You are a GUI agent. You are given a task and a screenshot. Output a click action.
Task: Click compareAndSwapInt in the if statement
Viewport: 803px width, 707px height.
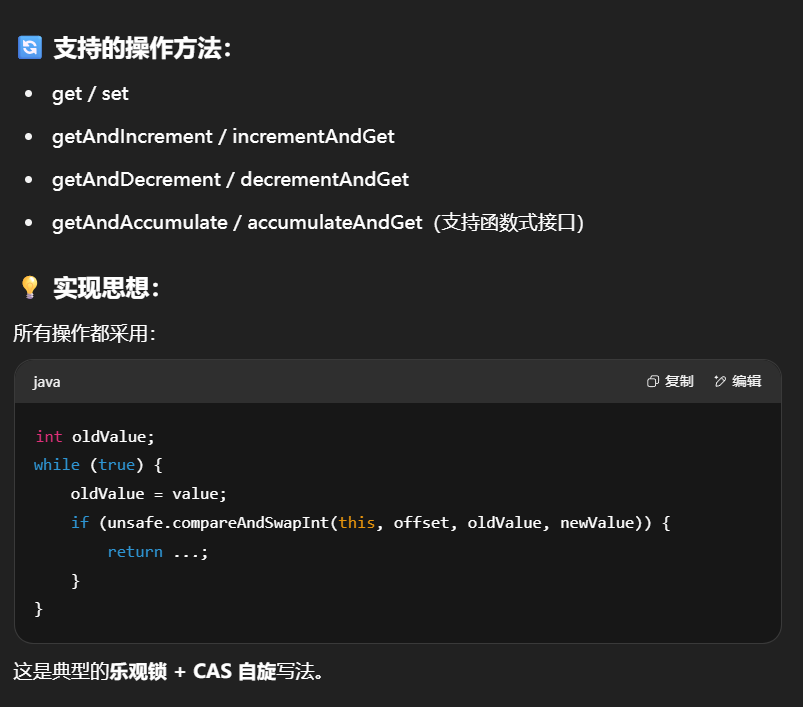point(255,523)
